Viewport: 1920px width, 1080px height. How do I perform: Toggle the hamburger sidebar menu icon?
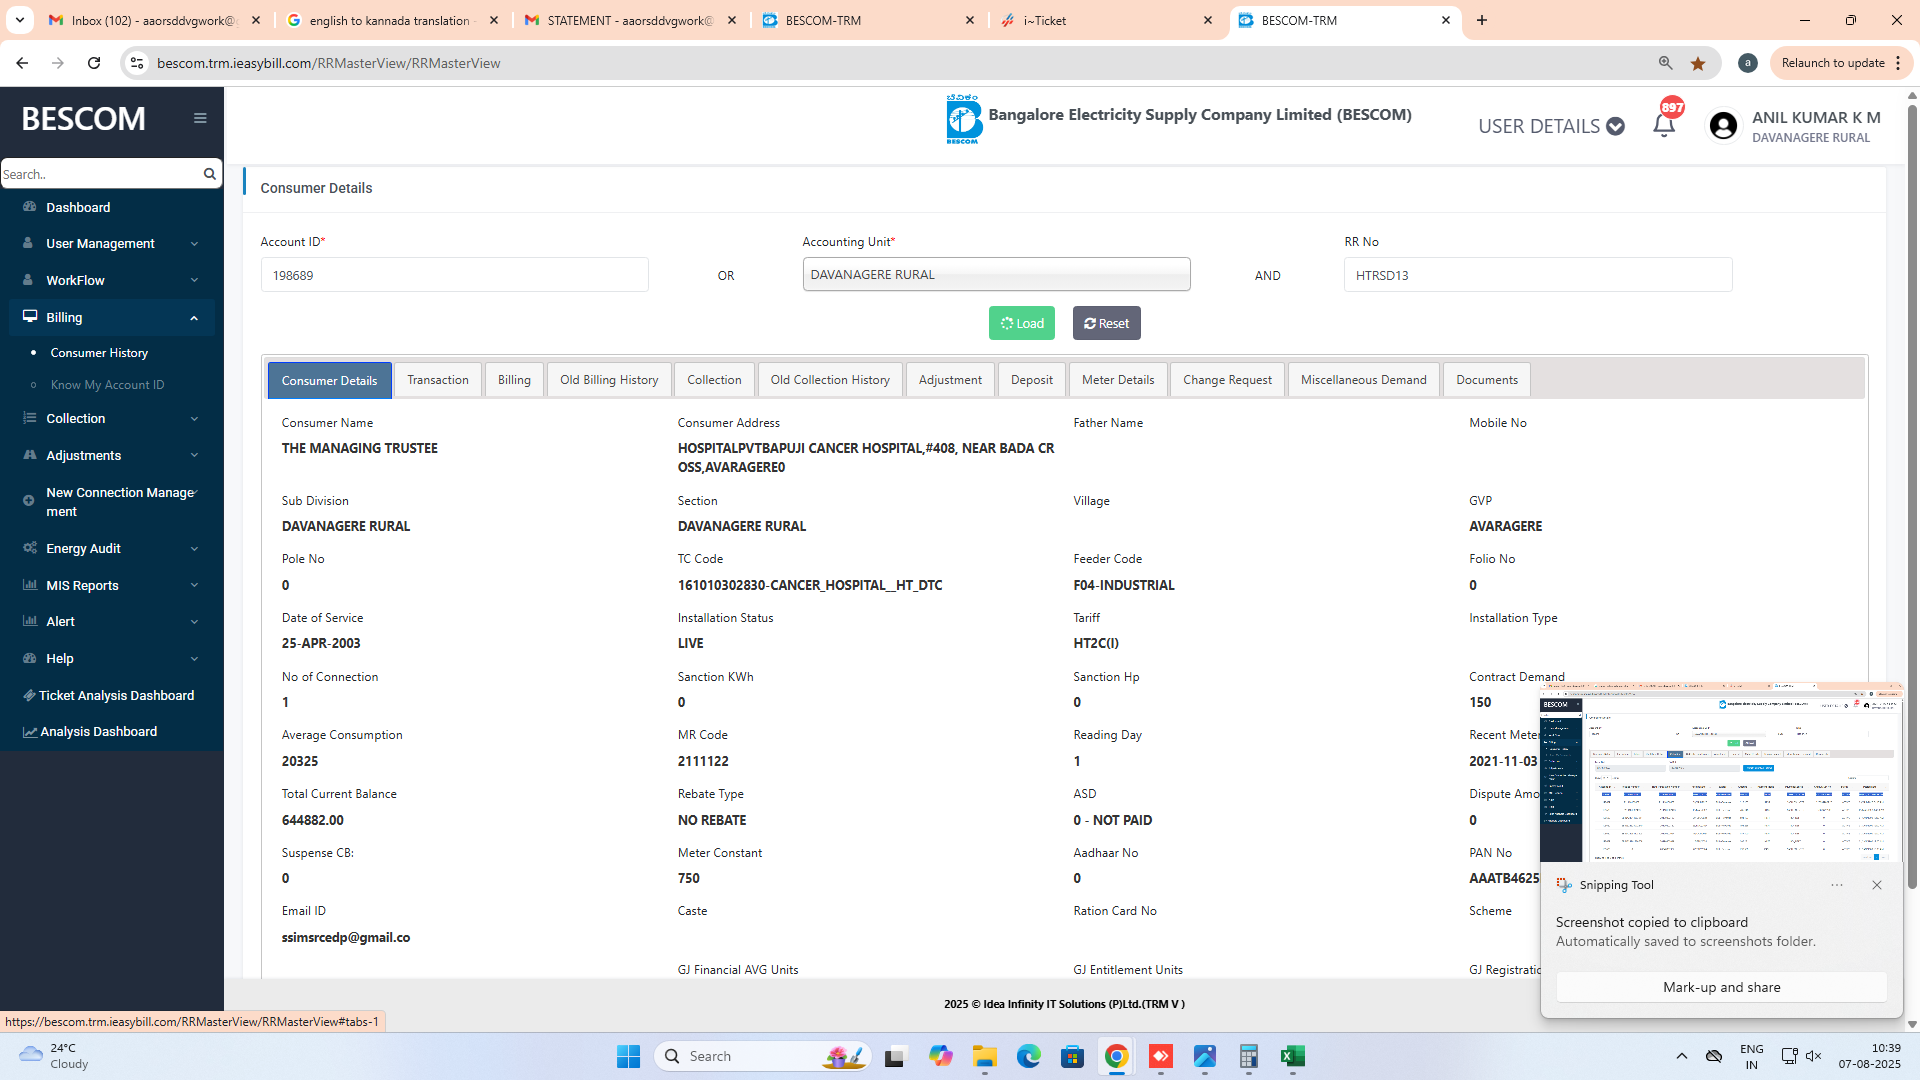[200, 118]
